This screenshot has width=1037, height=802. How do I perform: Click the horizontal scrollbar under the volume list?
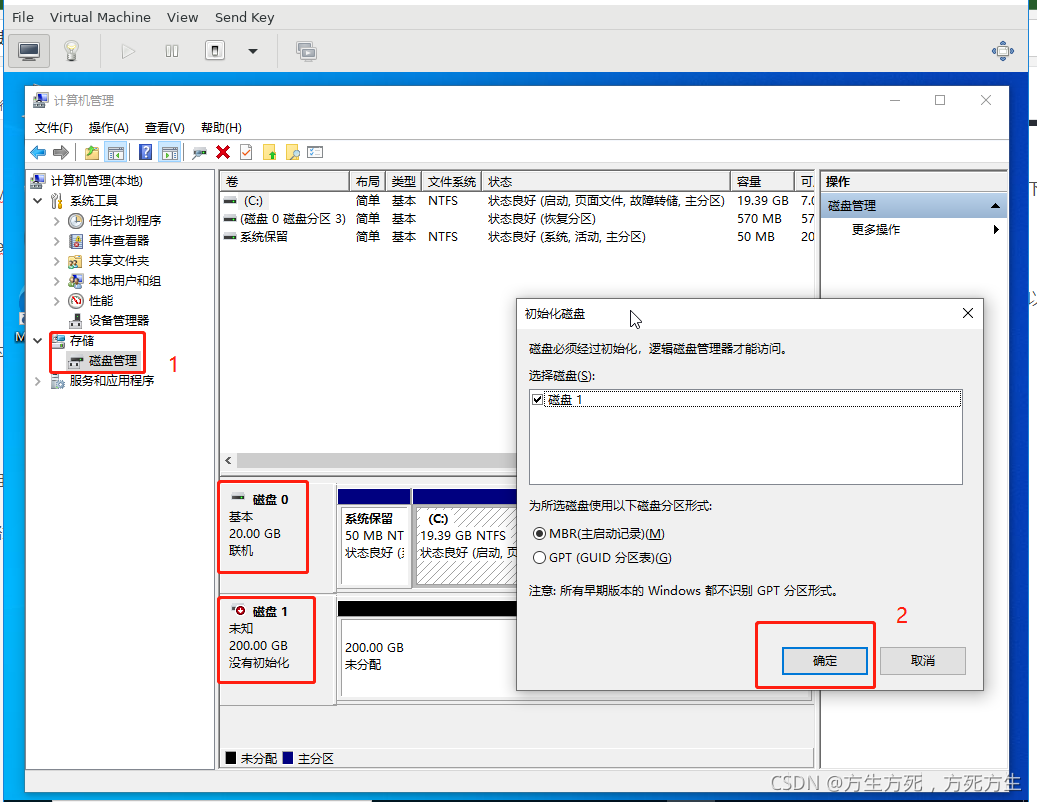click(370, 461)
